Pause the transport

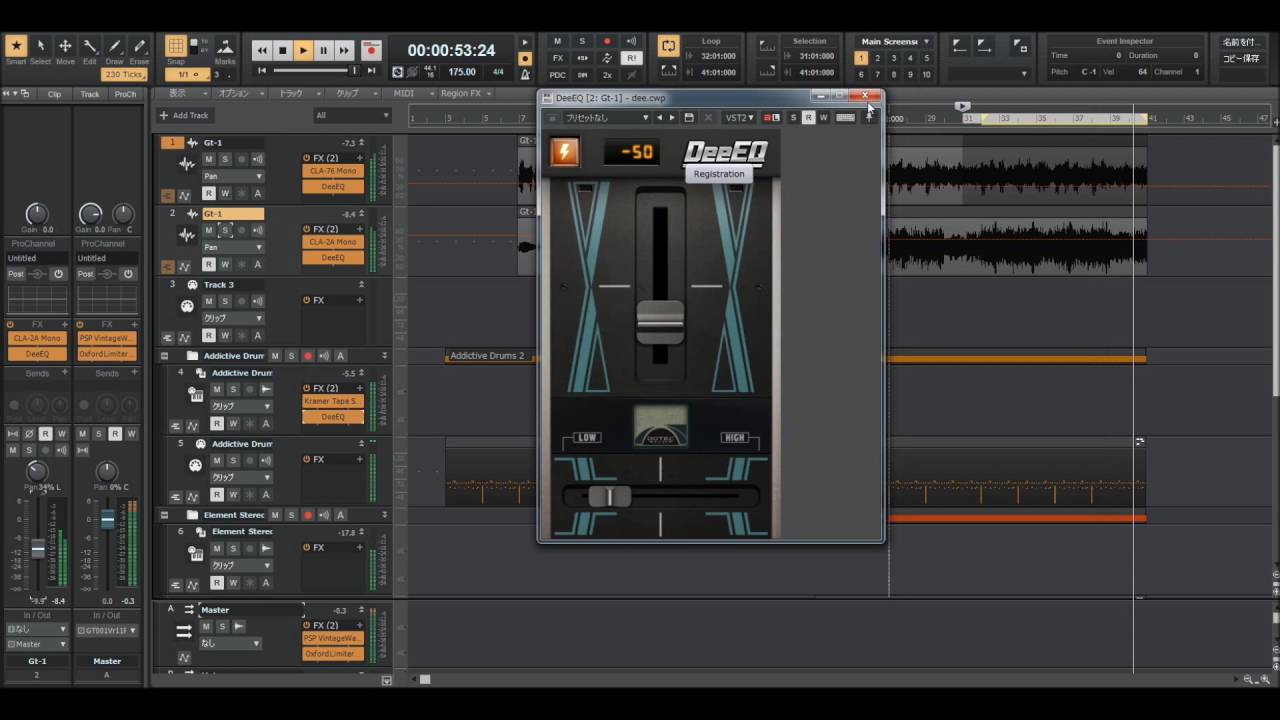(323, 50)
